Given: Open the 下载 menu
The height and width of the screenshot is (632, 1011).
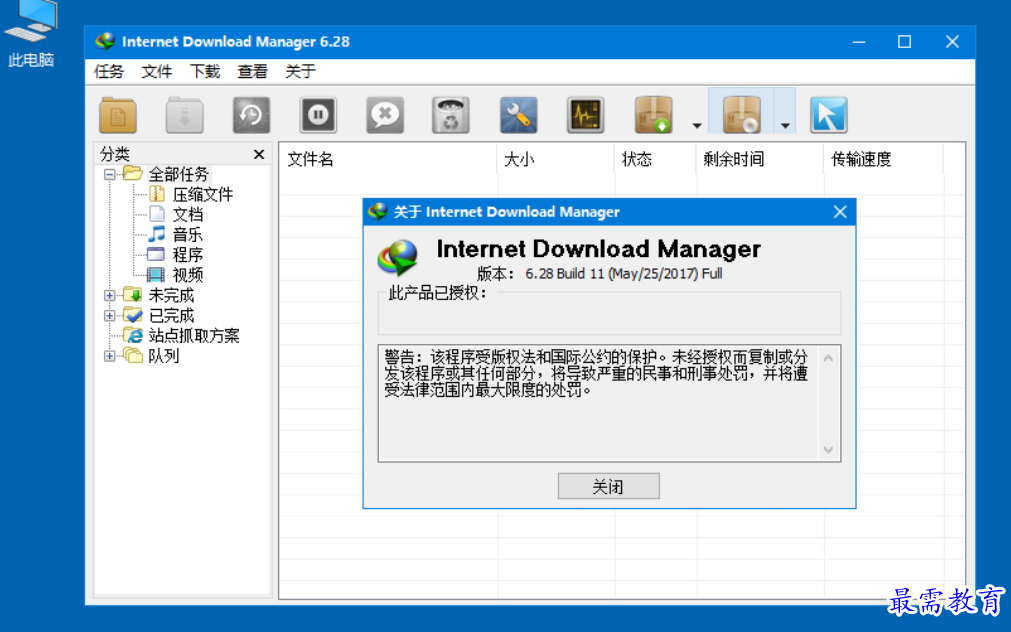Looking at the screenshot, I should pyautogui.click(x=205, y=72).
